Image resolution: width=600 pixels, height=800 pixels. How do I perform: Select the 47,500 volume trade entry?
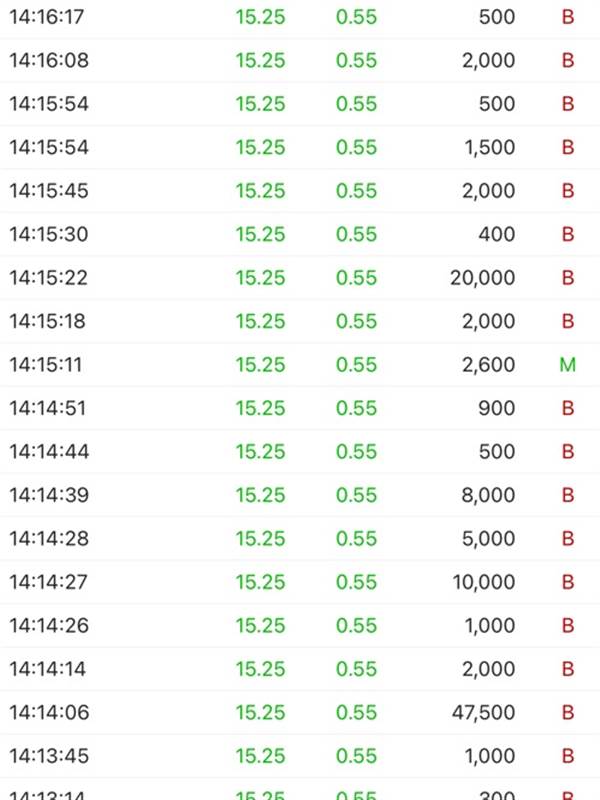300,712
